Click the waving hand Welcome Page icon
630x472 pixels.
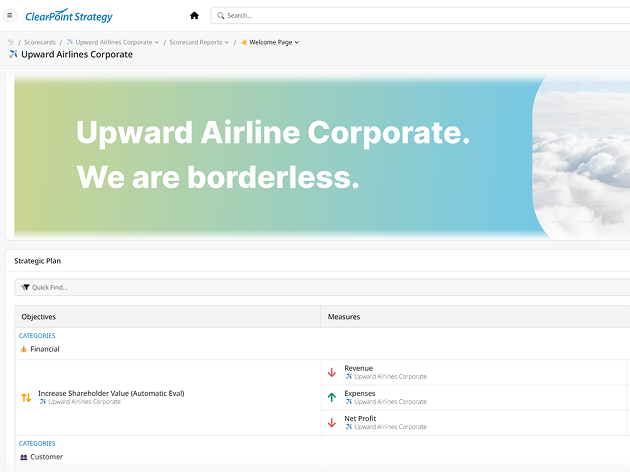pyautogui.click(x=244, y=42)
